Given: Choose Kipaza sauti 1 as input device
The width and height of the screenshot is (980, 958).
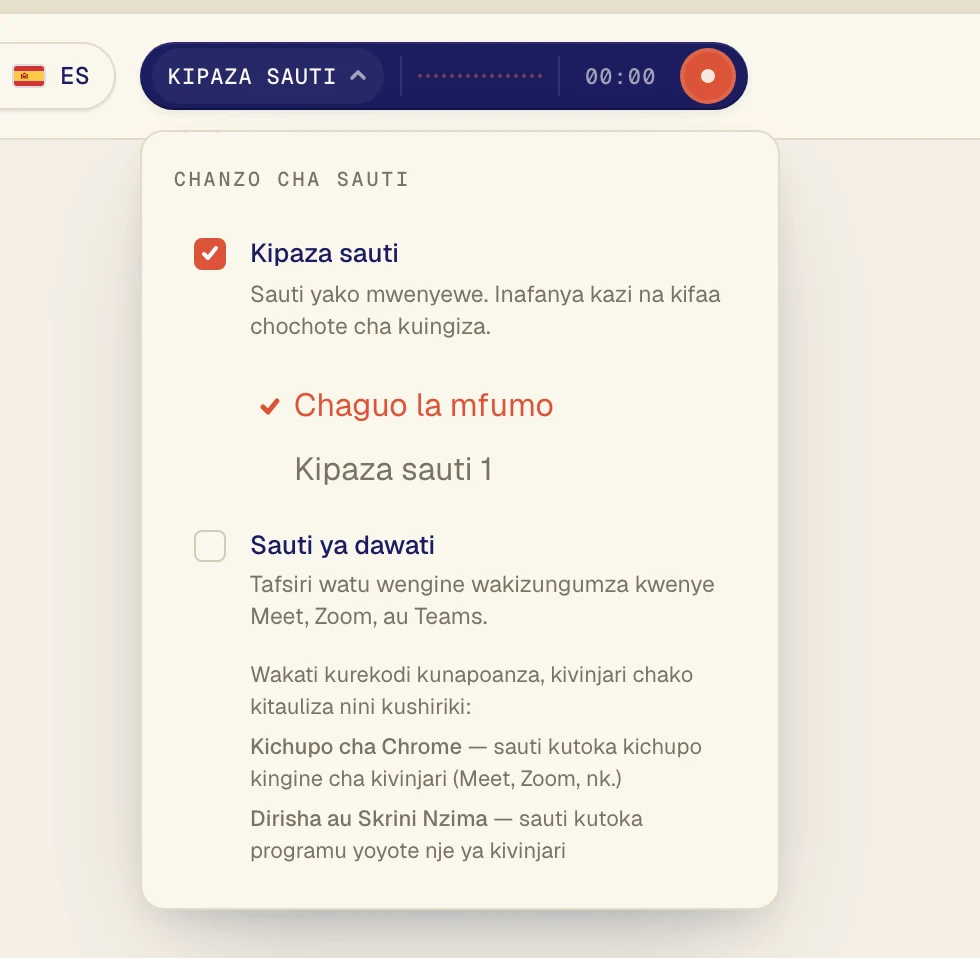Looking at the screenshot, I should [393, 469].
